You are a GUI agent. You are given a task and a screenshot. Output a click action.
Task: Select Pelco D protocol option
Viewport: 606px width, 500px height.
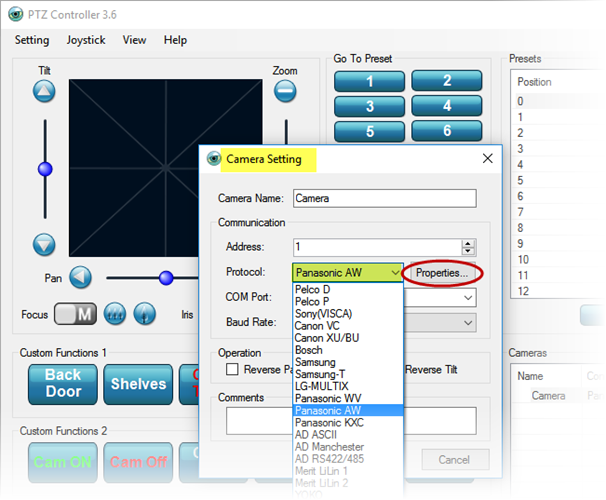[348, 289]
